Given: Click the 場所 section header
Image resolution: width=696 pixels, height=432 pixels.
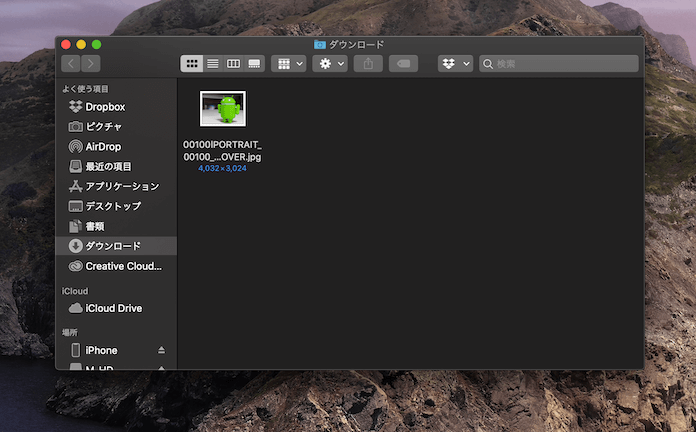Looking at the screenshot, I should 70,333.
